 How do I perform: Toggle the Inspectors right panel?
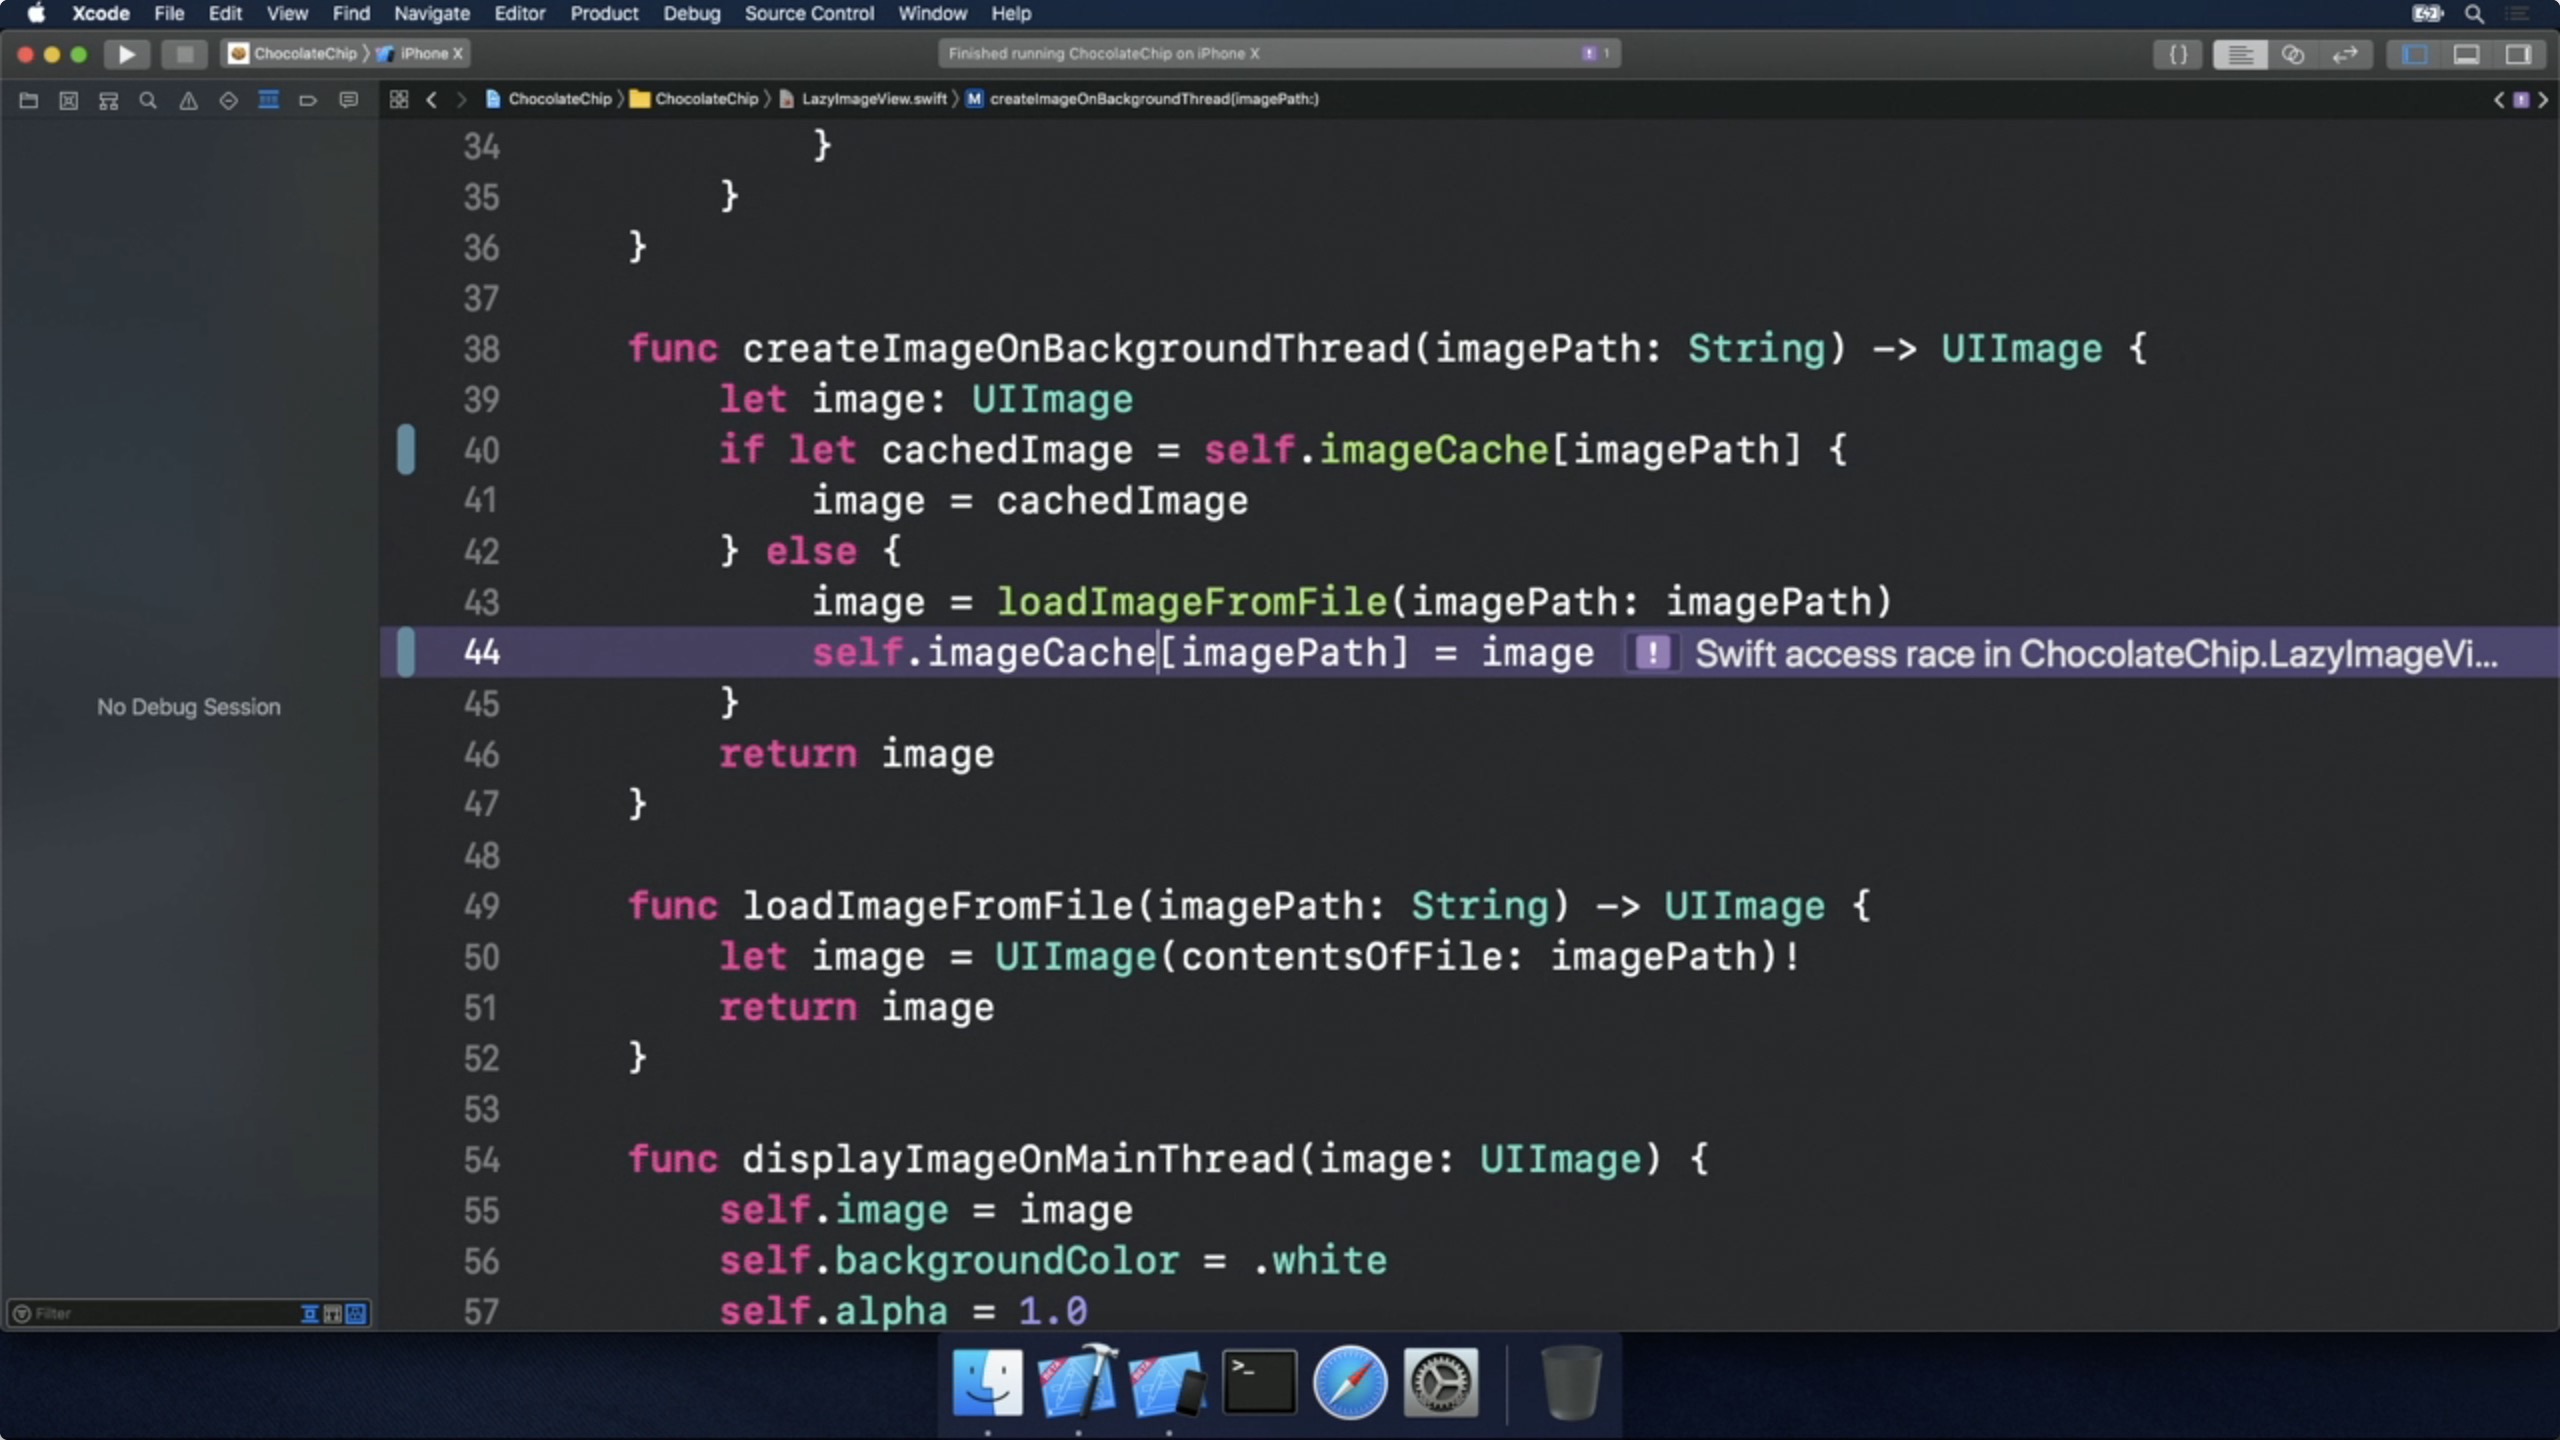point(2518,54)
